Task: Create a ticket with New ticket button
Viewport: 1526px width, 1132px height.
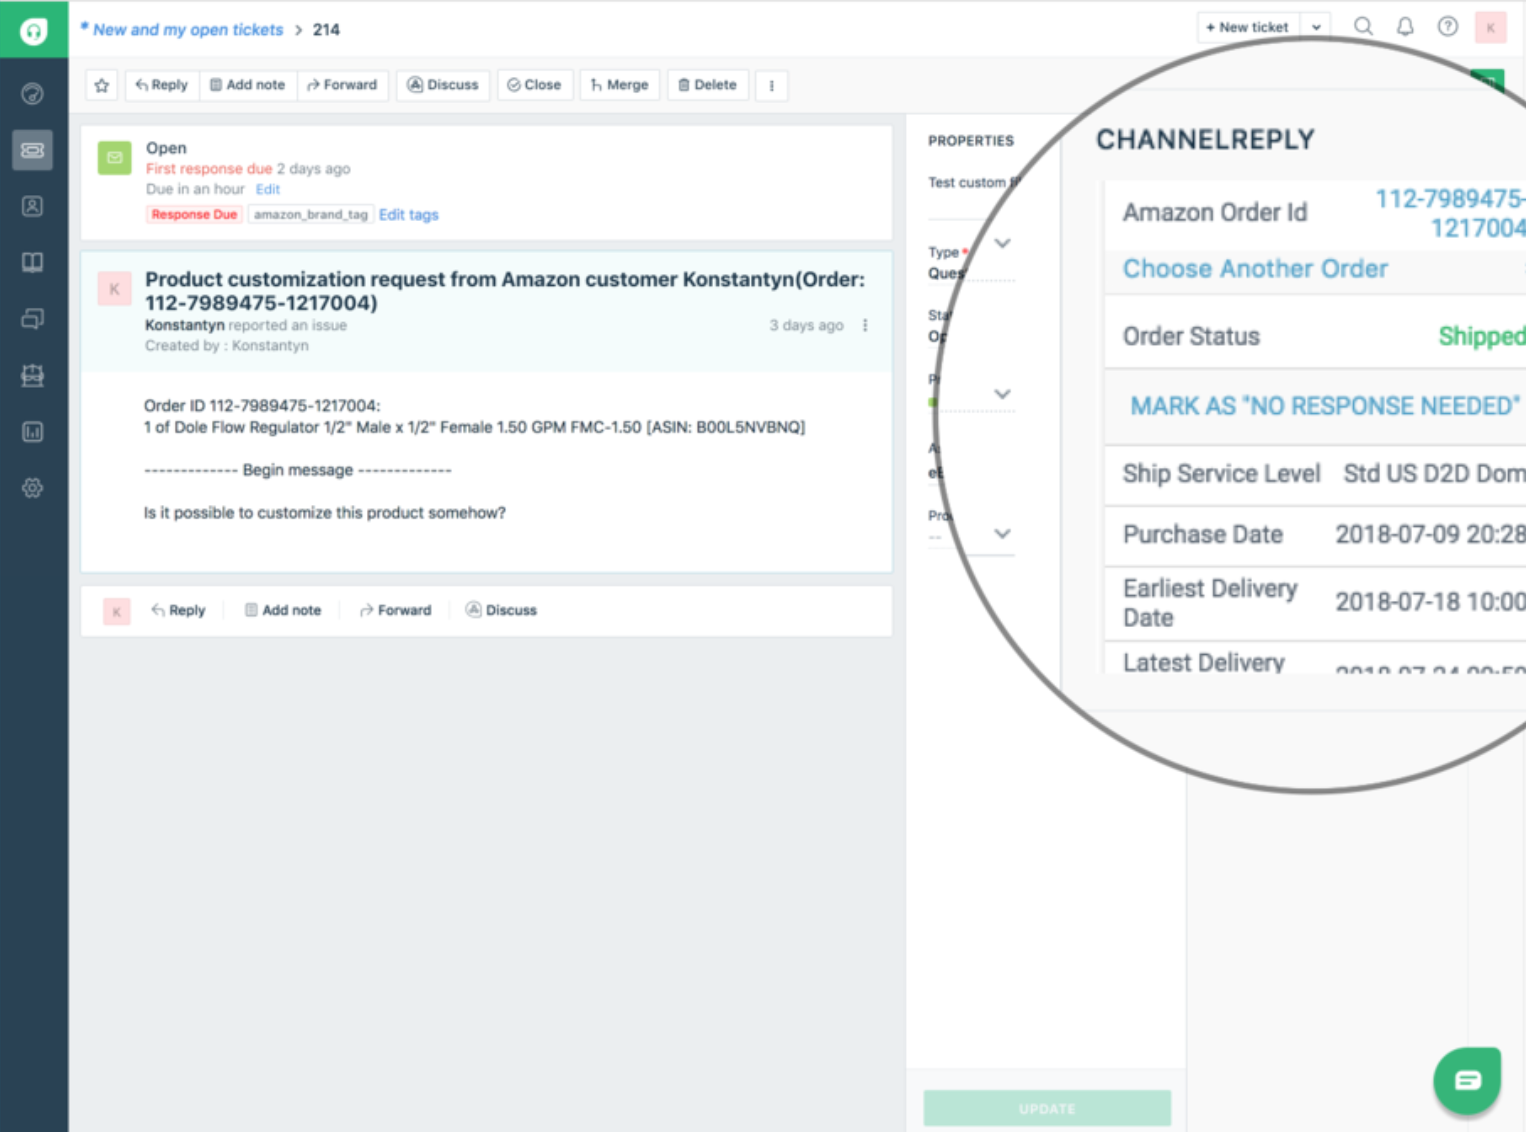Action: coord(1248,28)
